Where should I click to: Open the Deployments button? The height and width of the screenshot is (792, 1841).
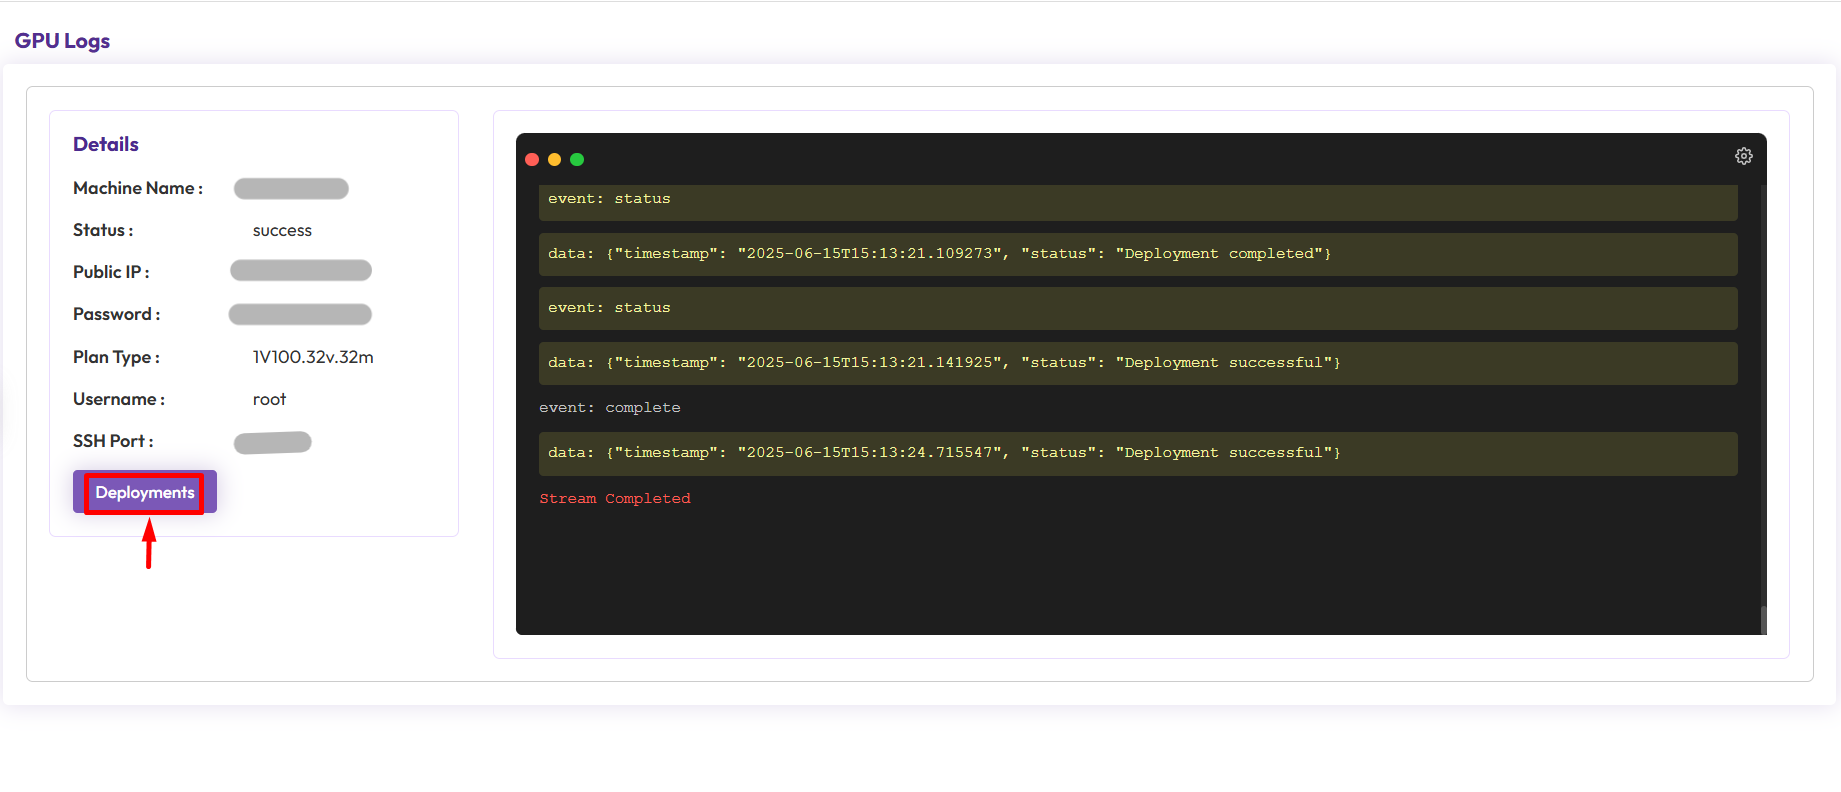click(145, 493)
